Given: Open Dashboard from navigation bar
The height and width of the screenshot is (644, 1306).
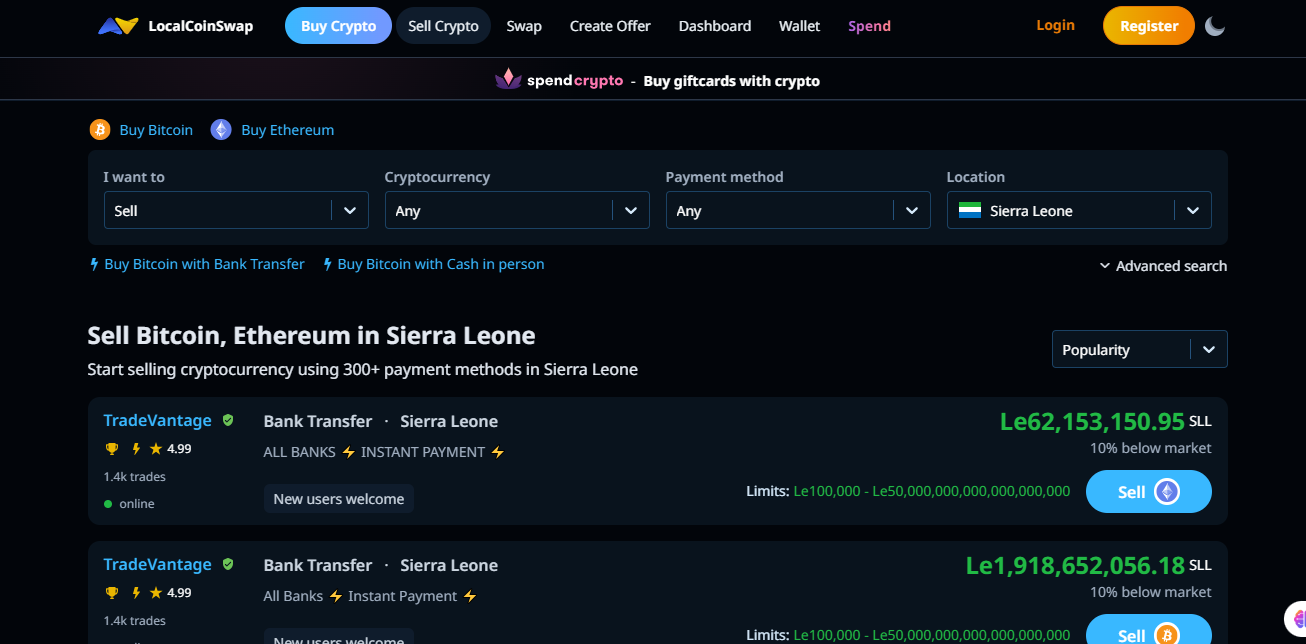Looking at the screenshot, I should click(x=715, y=26).
